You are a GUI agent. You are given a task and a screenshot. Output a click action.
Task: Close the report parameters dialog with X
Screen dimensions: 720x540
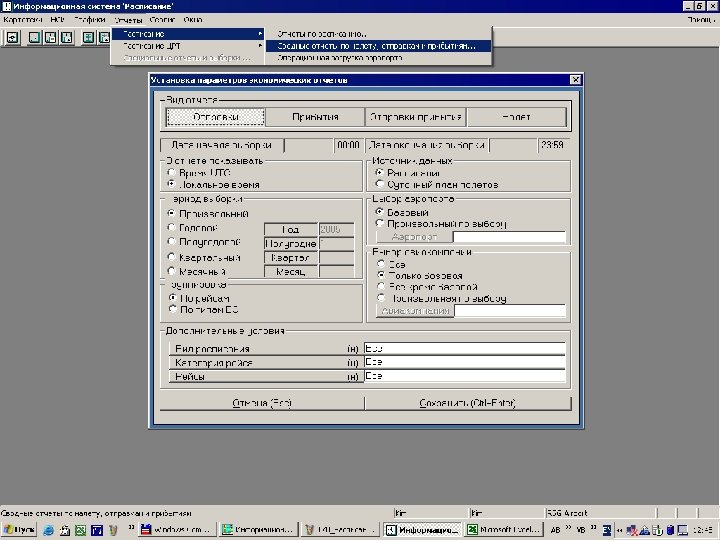point(575,80)
